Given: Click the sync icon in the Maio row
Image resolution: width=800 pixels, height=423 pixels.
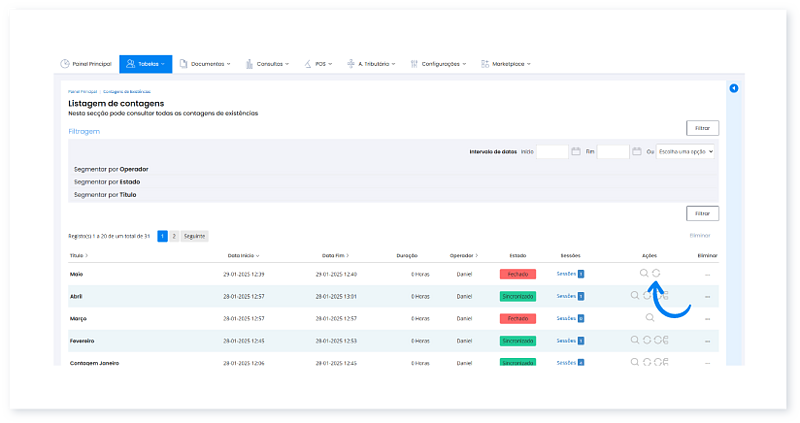Looking at the screenshot, I should [657, 273].
